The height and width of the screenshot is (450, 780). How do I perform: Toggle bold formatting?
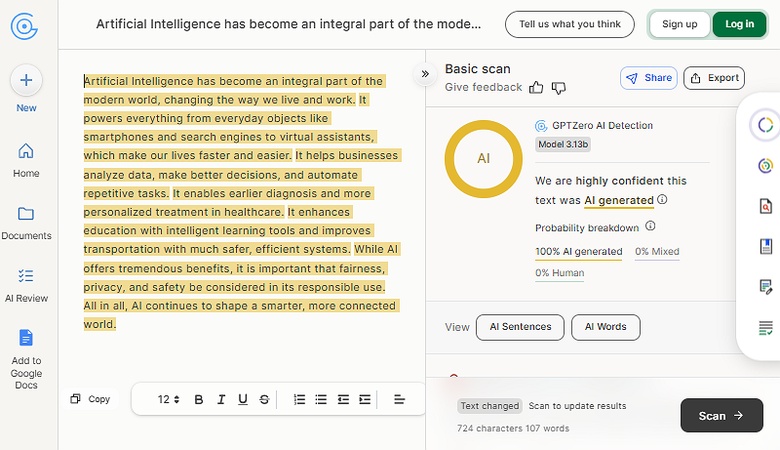(x=198, y=400)
